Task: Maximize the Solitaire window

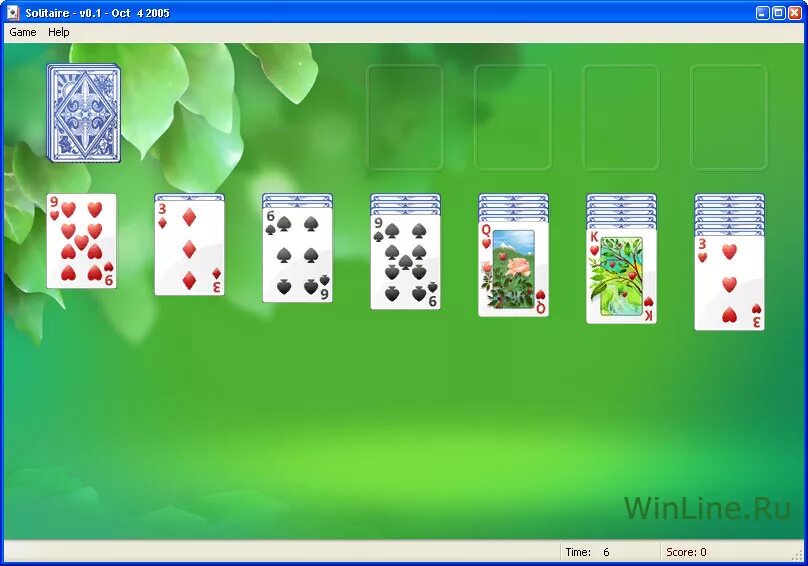Action: tap(779, 13)
